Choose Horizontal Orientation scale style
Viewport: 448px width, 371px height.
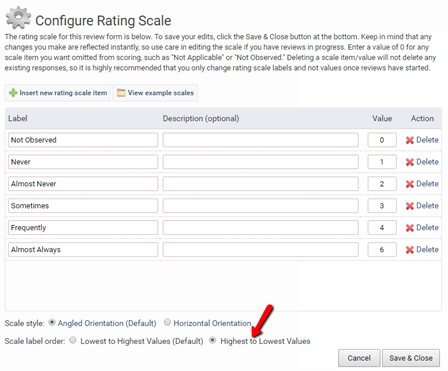167,322
